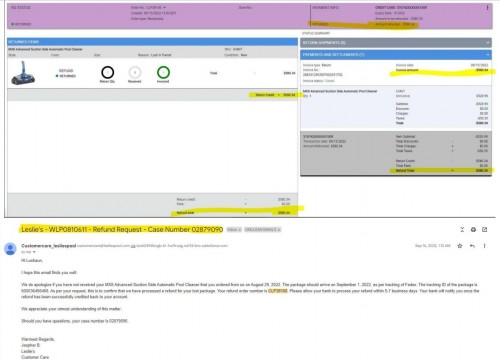This screenshot has height=360, width=500.
Task: Open the More options menu next to the reply arrow
Action: click(484, 246)
